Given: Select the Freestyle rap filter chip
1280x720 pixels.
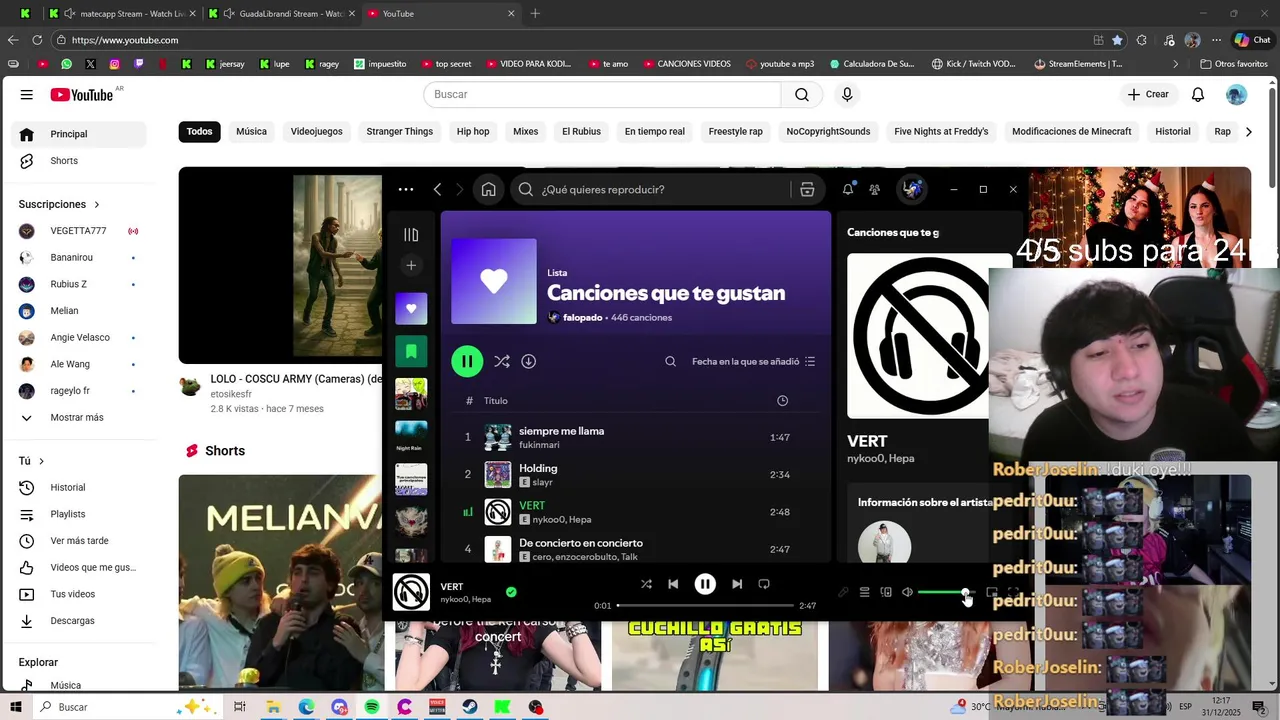Looking at the screenshot, I should click(735, 132).
